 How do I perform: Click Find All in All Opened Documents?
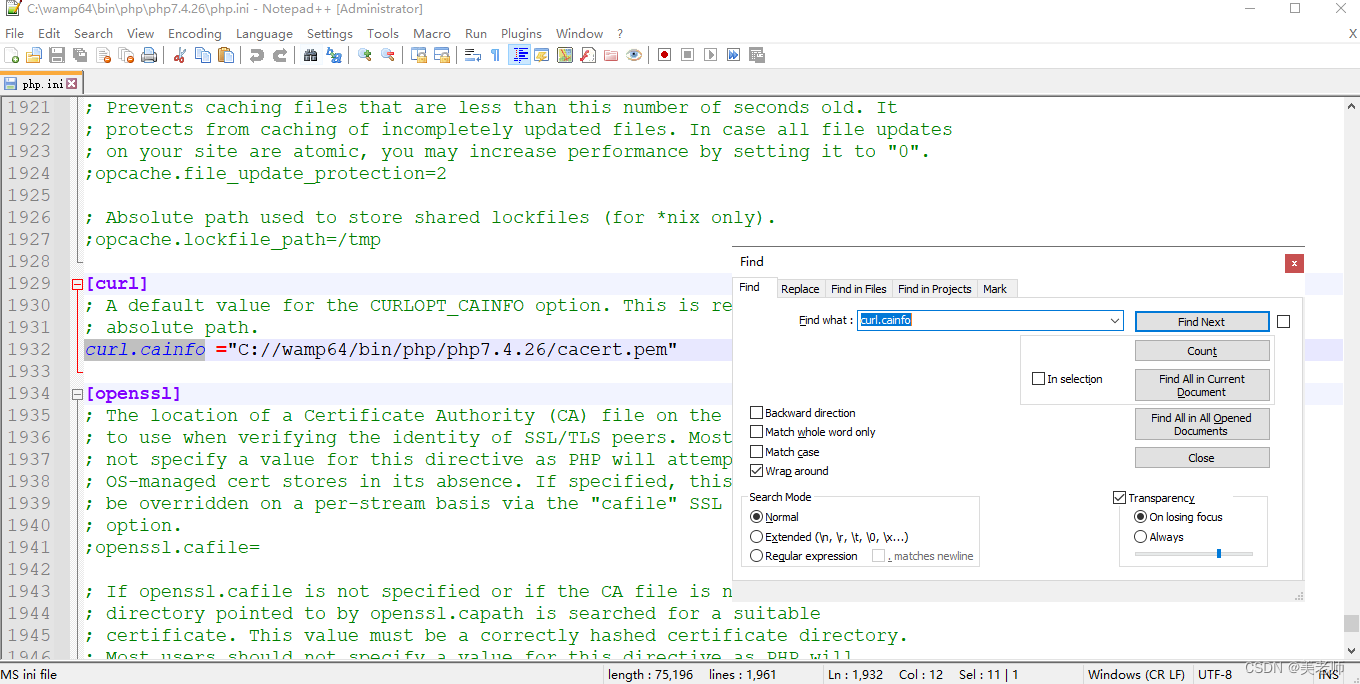(1202, 424)
